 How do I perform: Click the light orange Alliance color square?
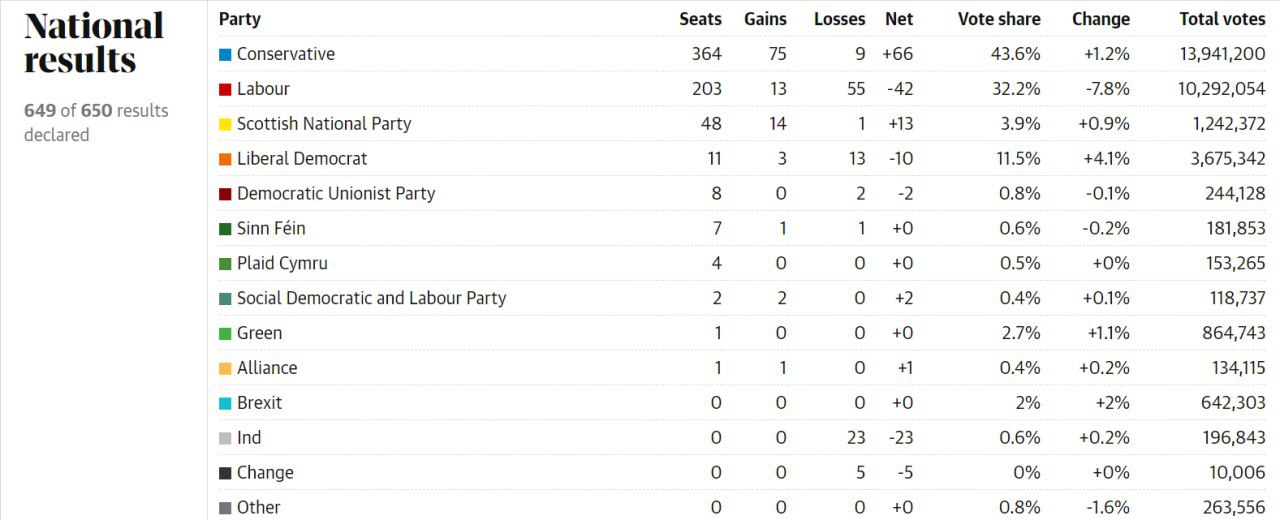pos(225,368)
